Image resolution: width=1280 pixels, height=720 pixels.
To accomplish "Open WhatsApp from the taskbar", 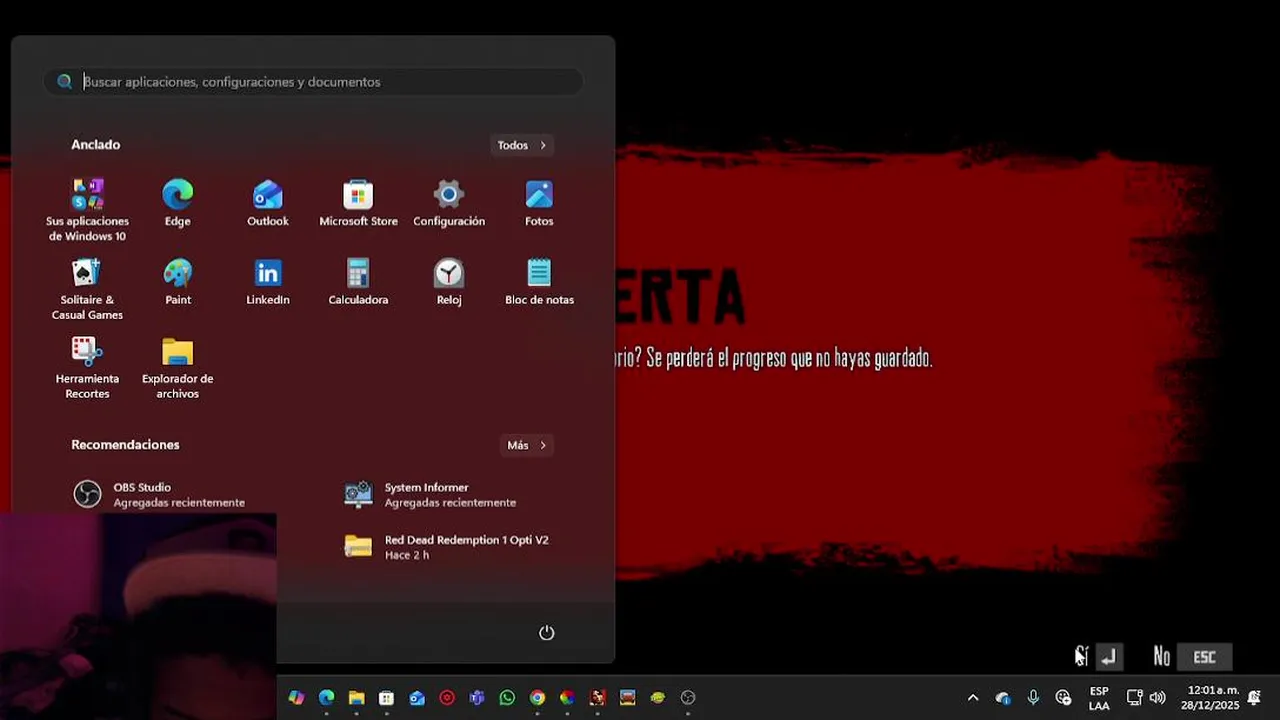I will point(507,698).
